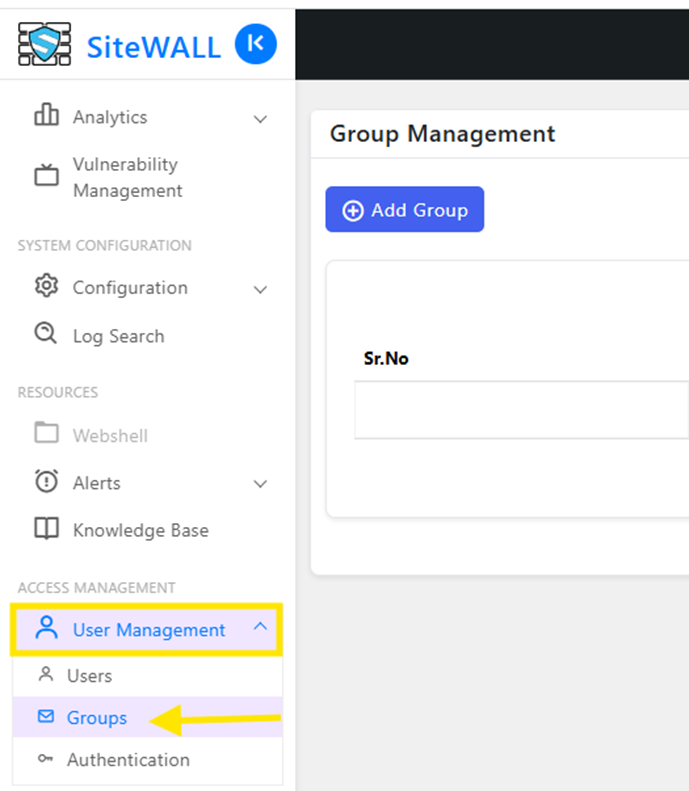Open the Authentication submenu item

tap(147, 760)
